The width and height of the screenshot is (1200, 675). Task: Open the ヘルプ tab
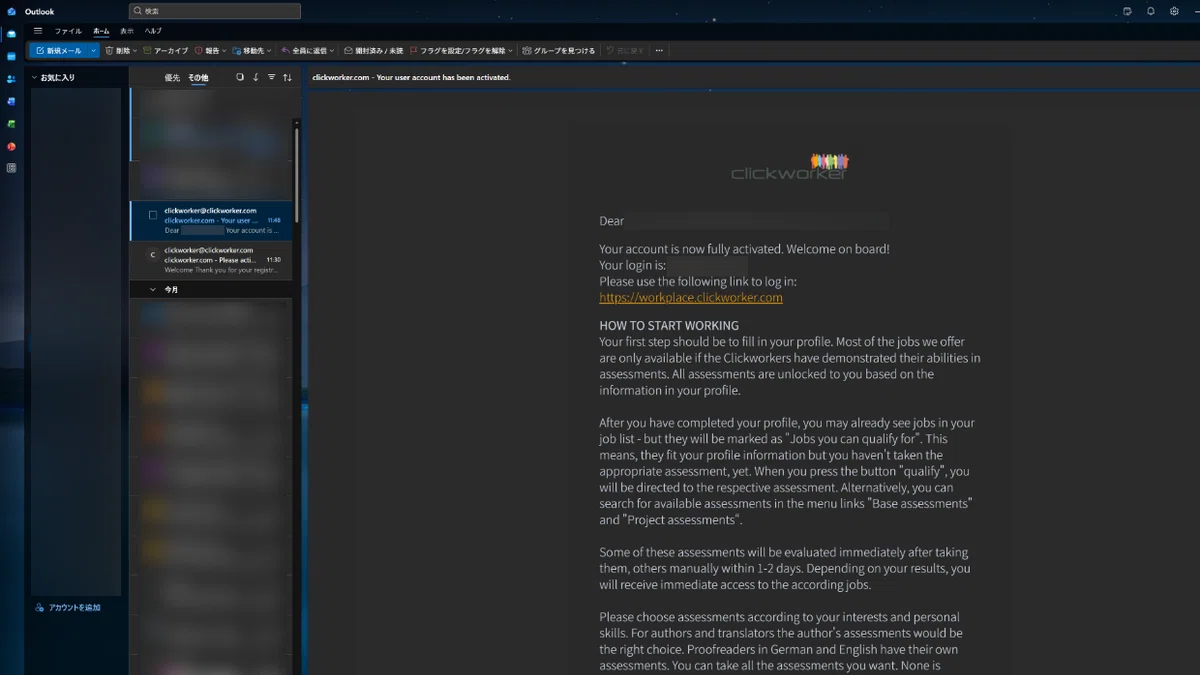pyautogui.click(x=153, y=31)
